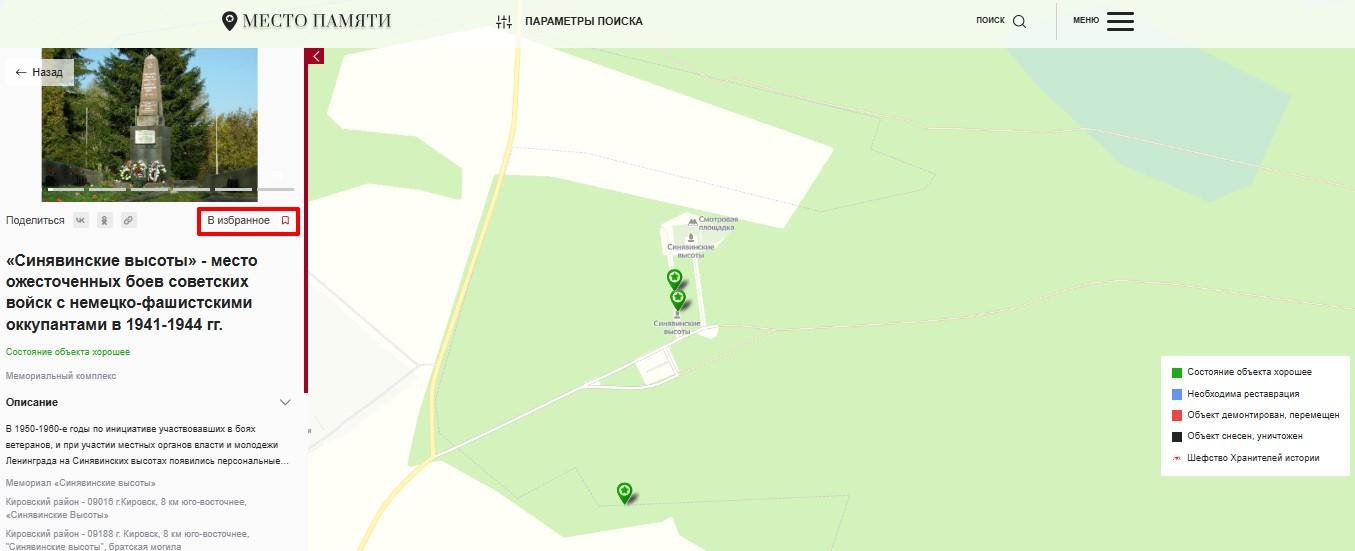This screenshot has height=551, width=1355.
Task: Click the search parameters sliders icon
Action: [504, 21]
